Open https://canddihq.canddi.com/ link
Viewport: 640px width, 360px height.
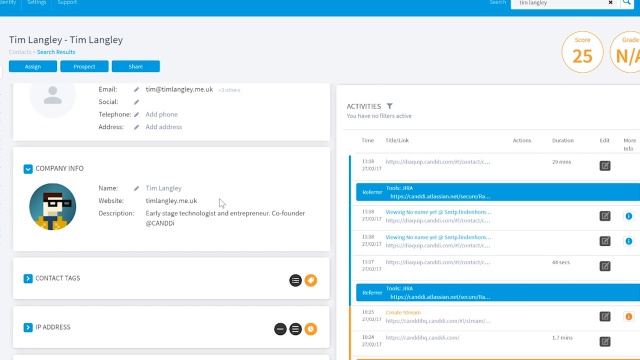point(422,338)
